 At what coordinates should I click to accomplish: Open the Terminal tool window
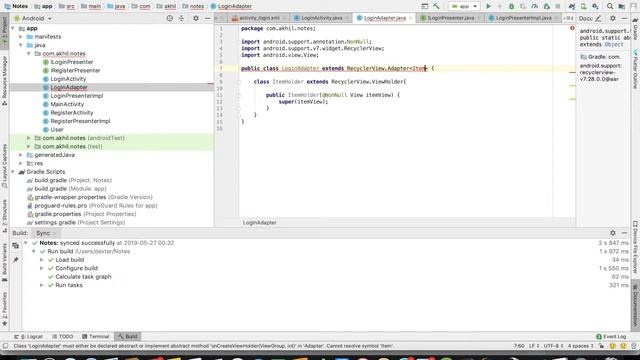[x=96, y=336]
